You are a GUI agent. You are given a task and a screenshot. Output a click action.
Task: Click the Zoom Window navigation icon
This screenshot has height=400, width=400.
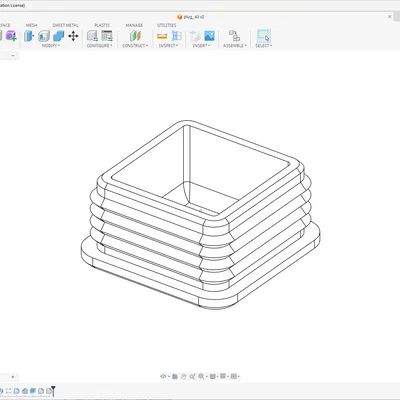[x=201, y=376]
